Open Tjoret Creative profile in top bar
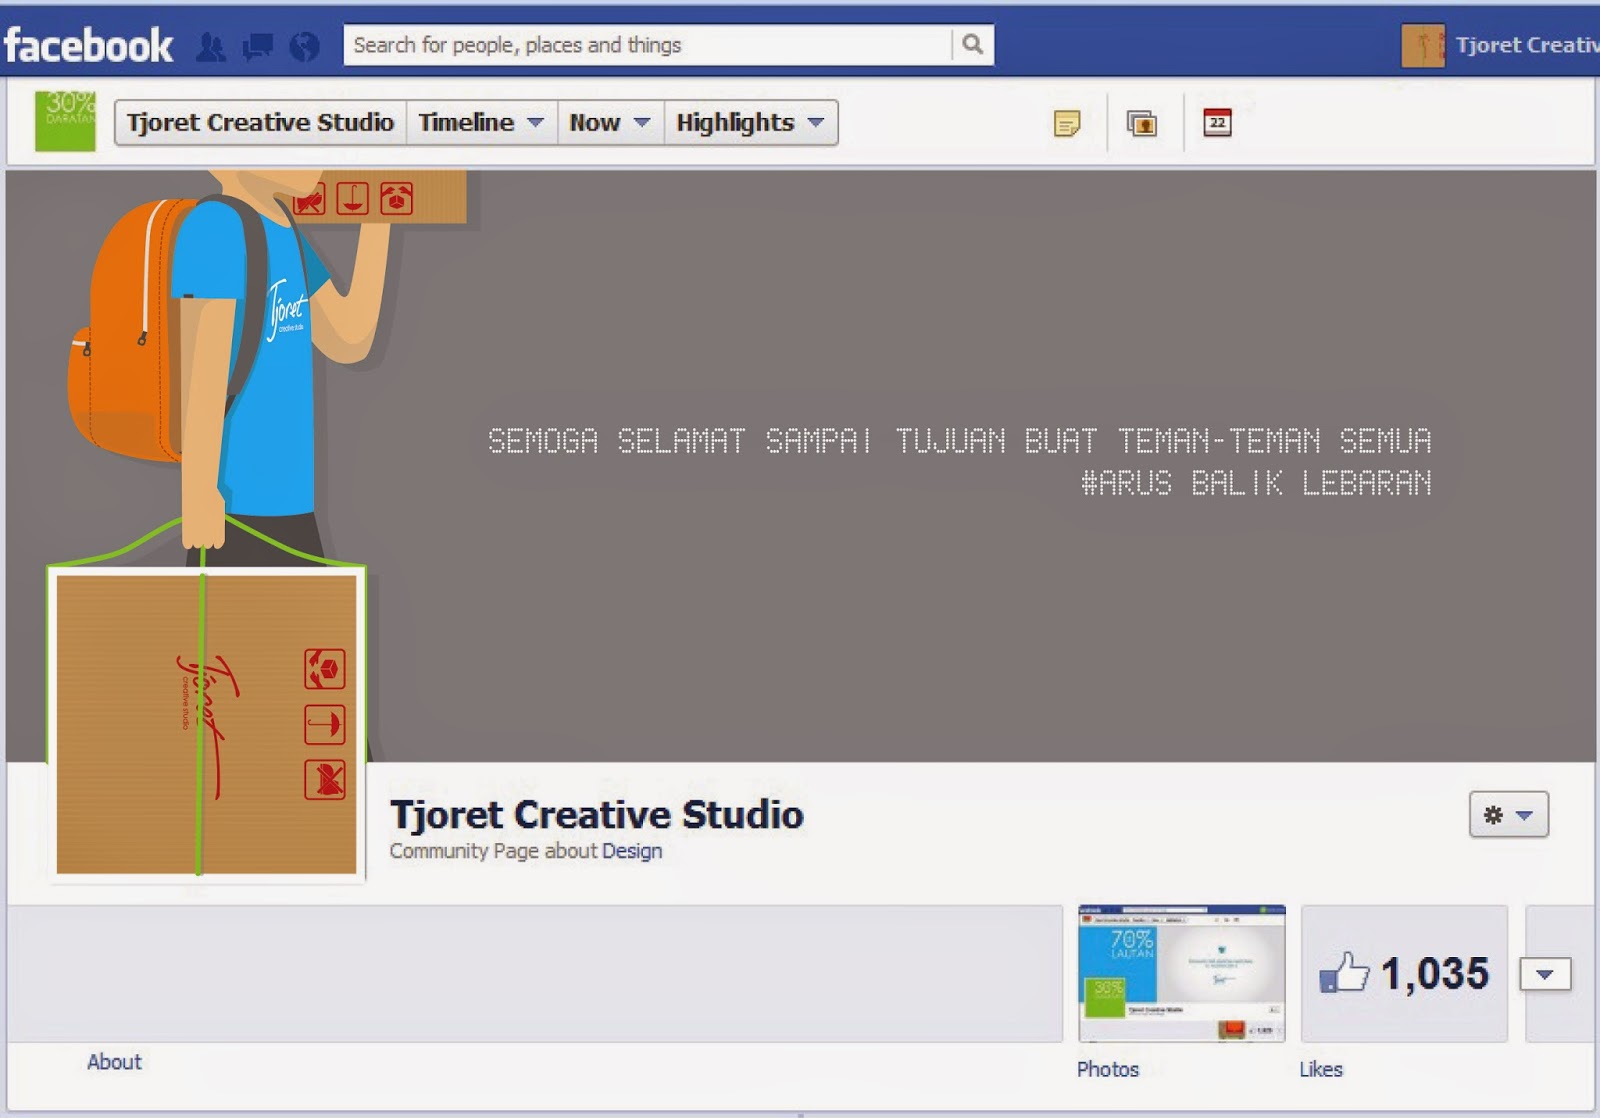 coord(1500,45)
